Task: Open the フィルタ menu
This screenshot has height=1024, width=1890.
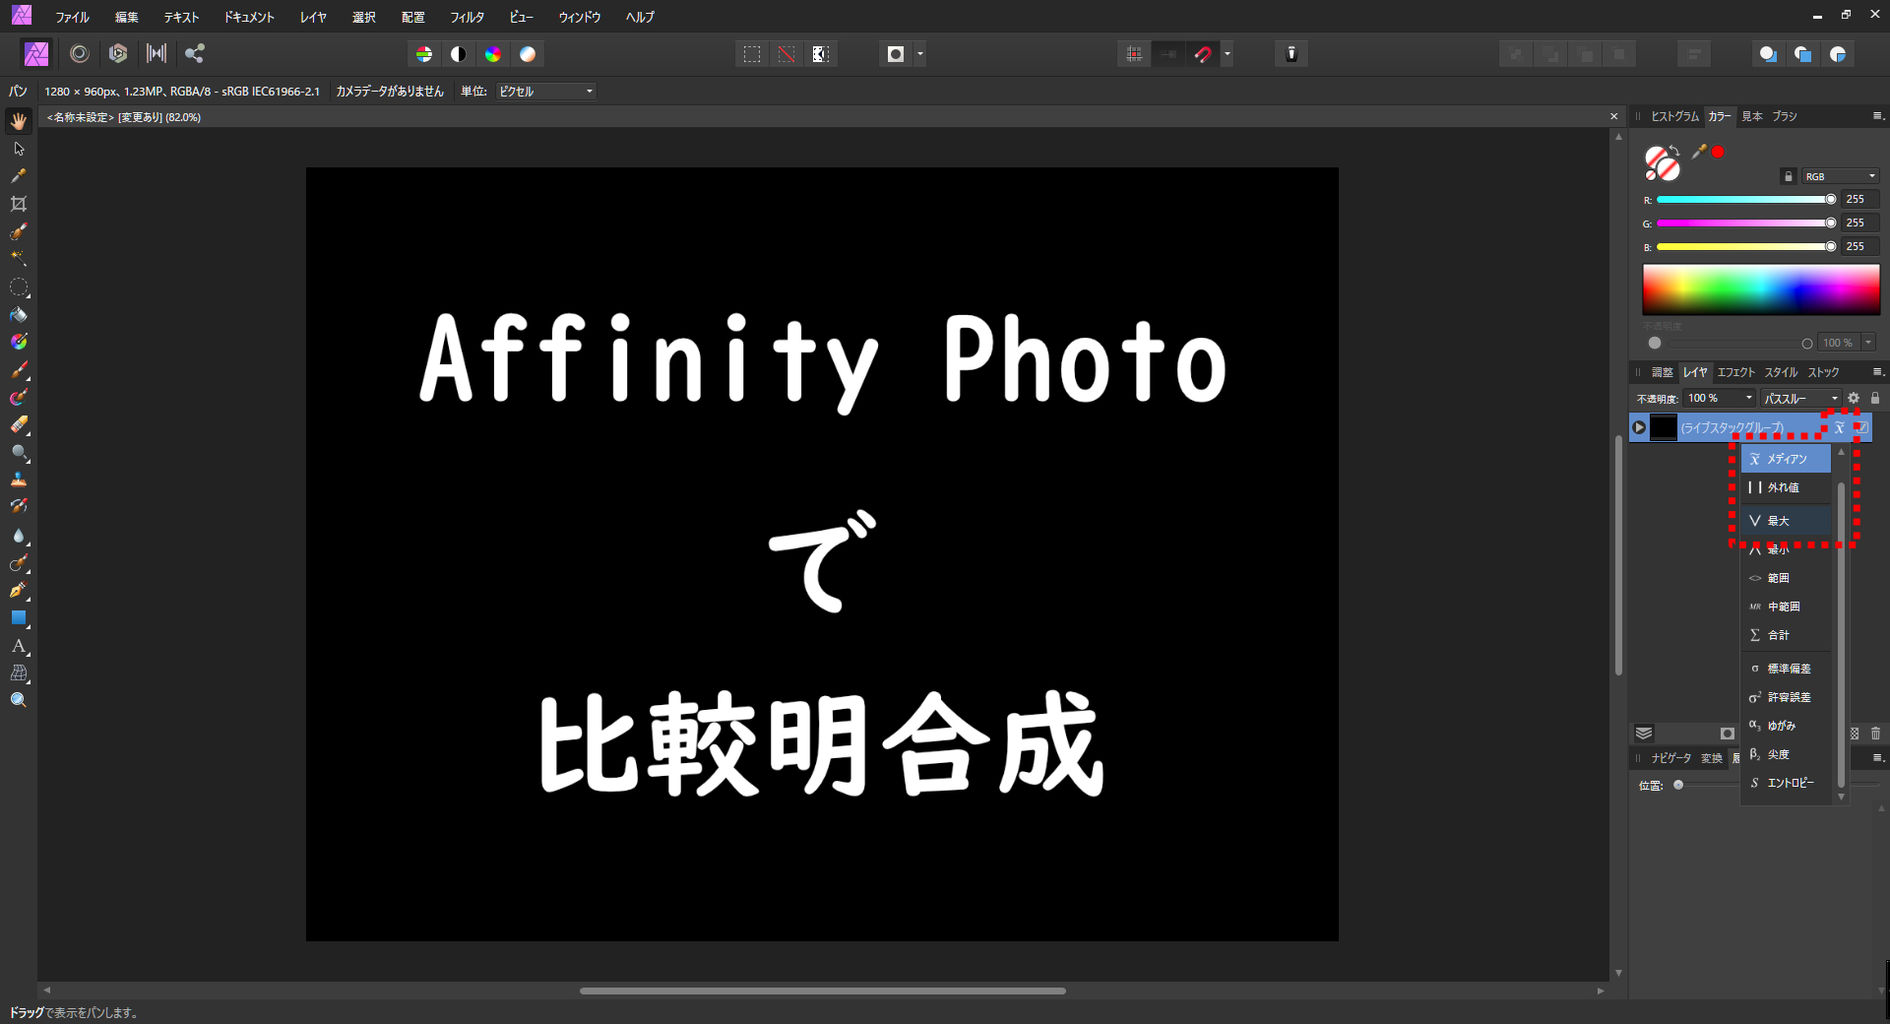Action: point(467,17)
